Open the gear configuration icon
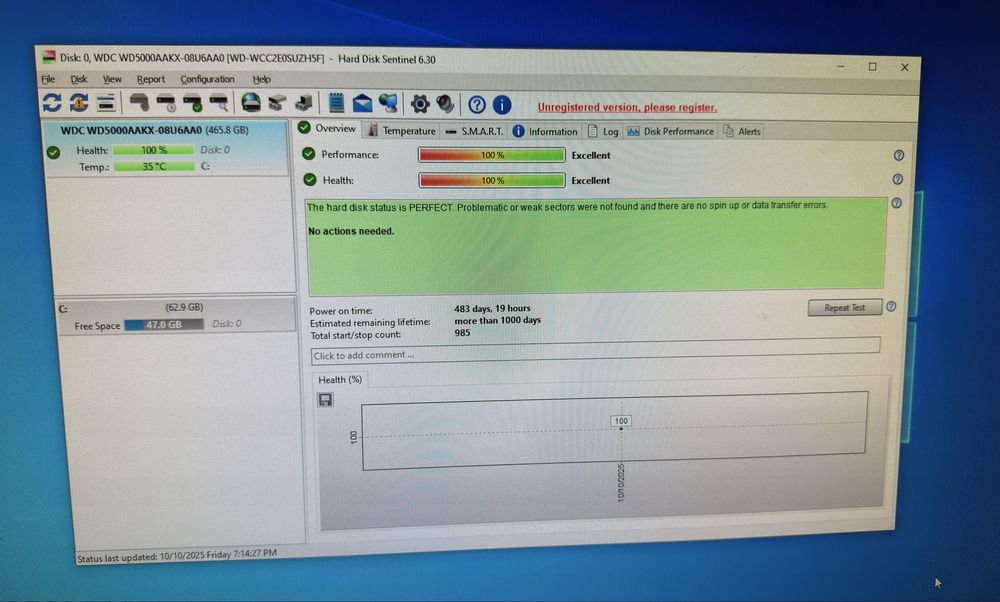Screen dimensions: 1000x602 (420, 104)
